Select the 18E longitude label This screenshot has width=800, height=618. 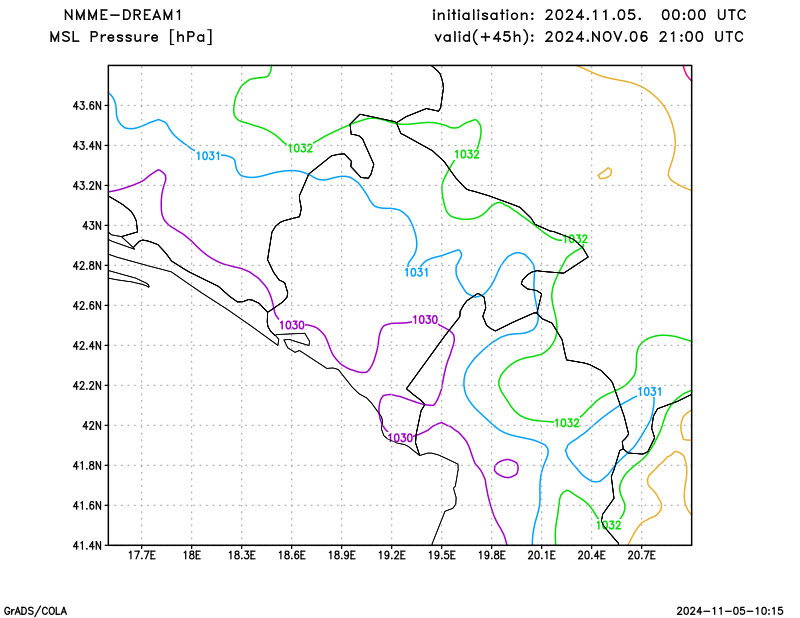192,556
